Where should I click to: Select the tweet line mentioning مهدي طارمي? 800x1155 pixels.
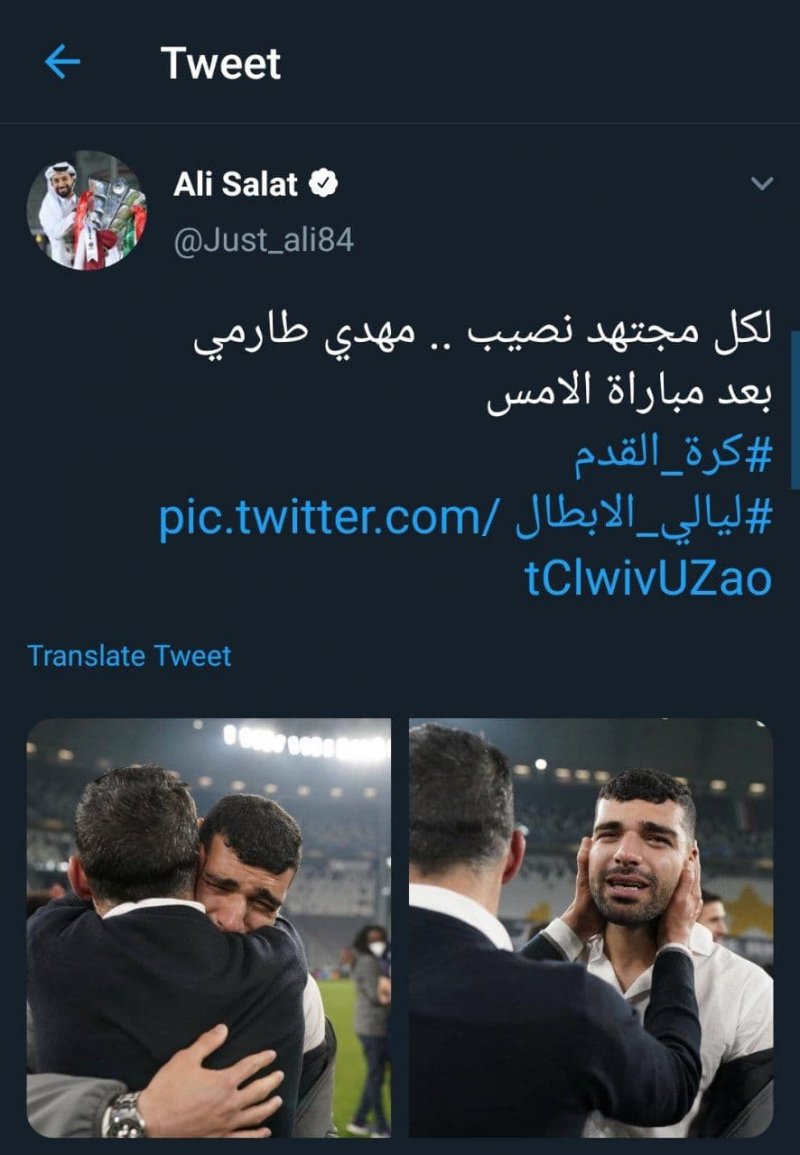[483, 335]
